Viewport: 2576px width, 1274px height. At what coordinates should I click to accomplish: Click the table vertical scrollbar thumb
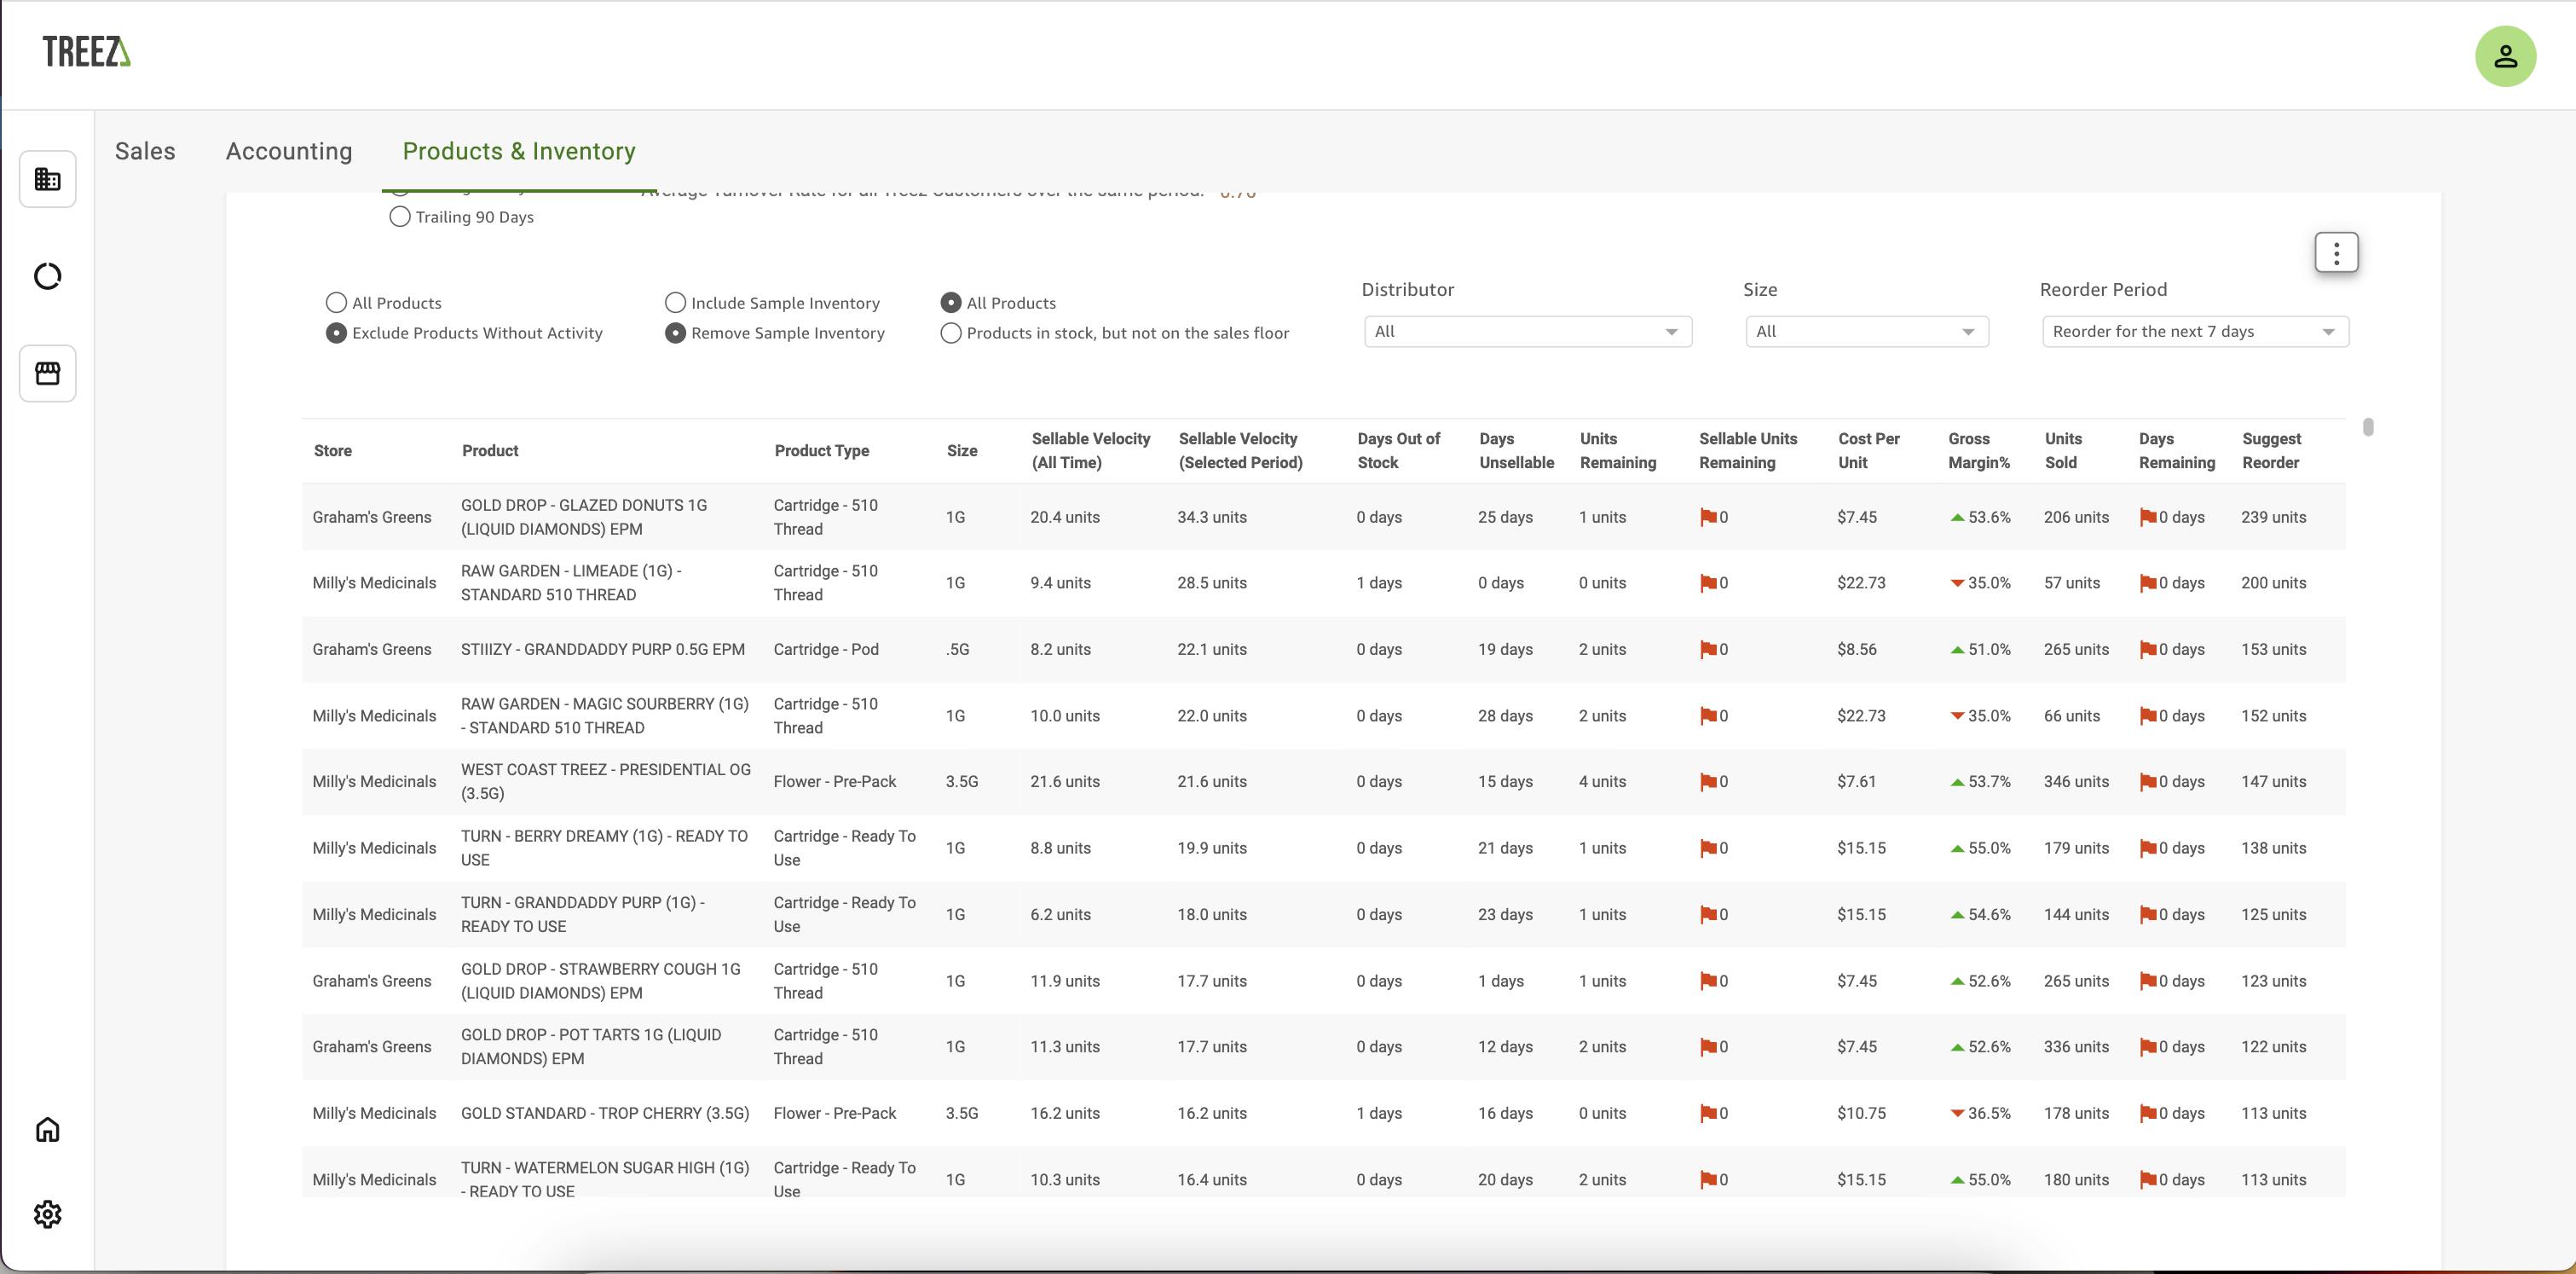tap(2367, 427)
